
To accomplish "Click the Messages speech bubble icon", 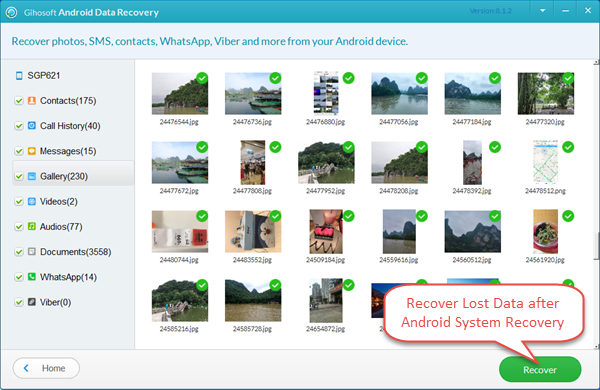I will (x=32, y=151).
